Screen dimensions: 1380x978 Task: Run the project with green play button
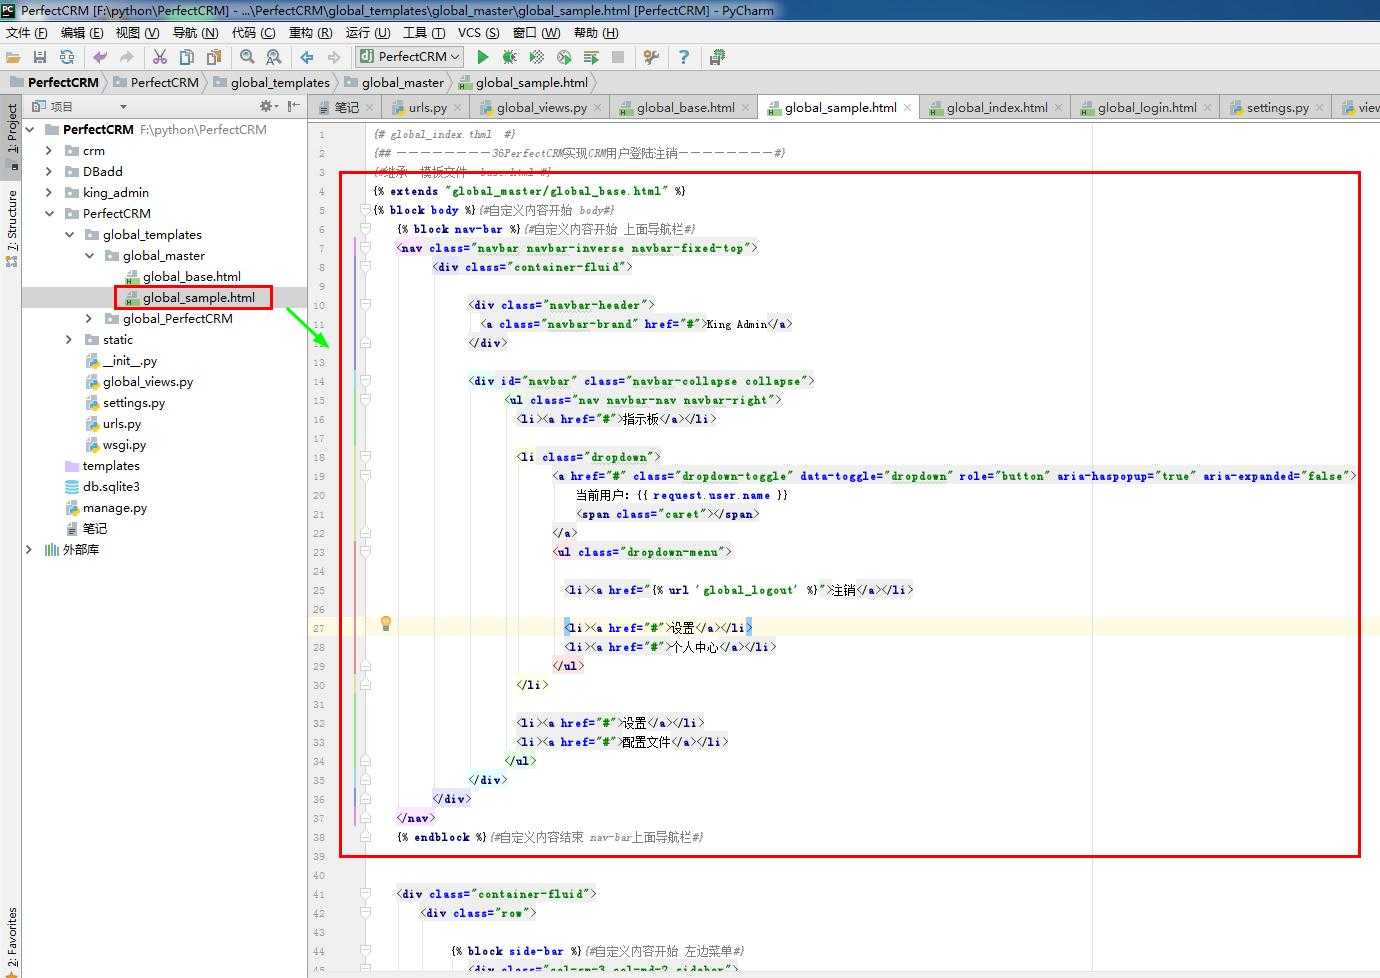(x=483, y=57)
